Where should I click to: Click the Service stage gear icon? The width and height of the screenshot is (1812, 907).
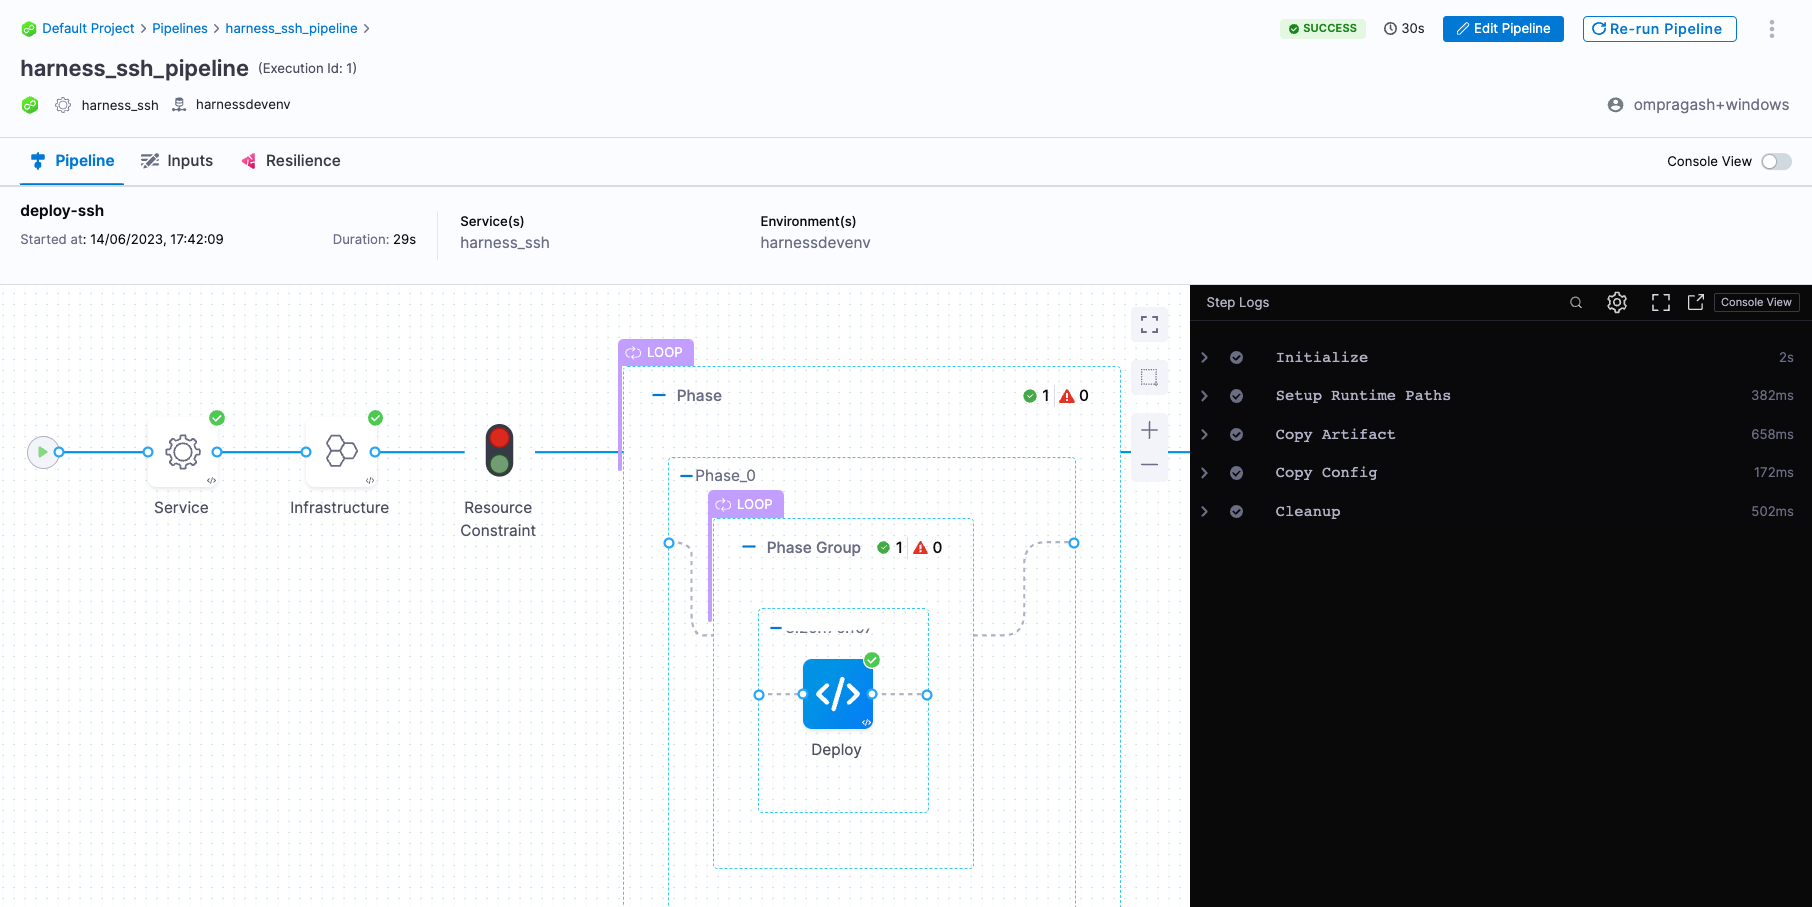(182, 452)
